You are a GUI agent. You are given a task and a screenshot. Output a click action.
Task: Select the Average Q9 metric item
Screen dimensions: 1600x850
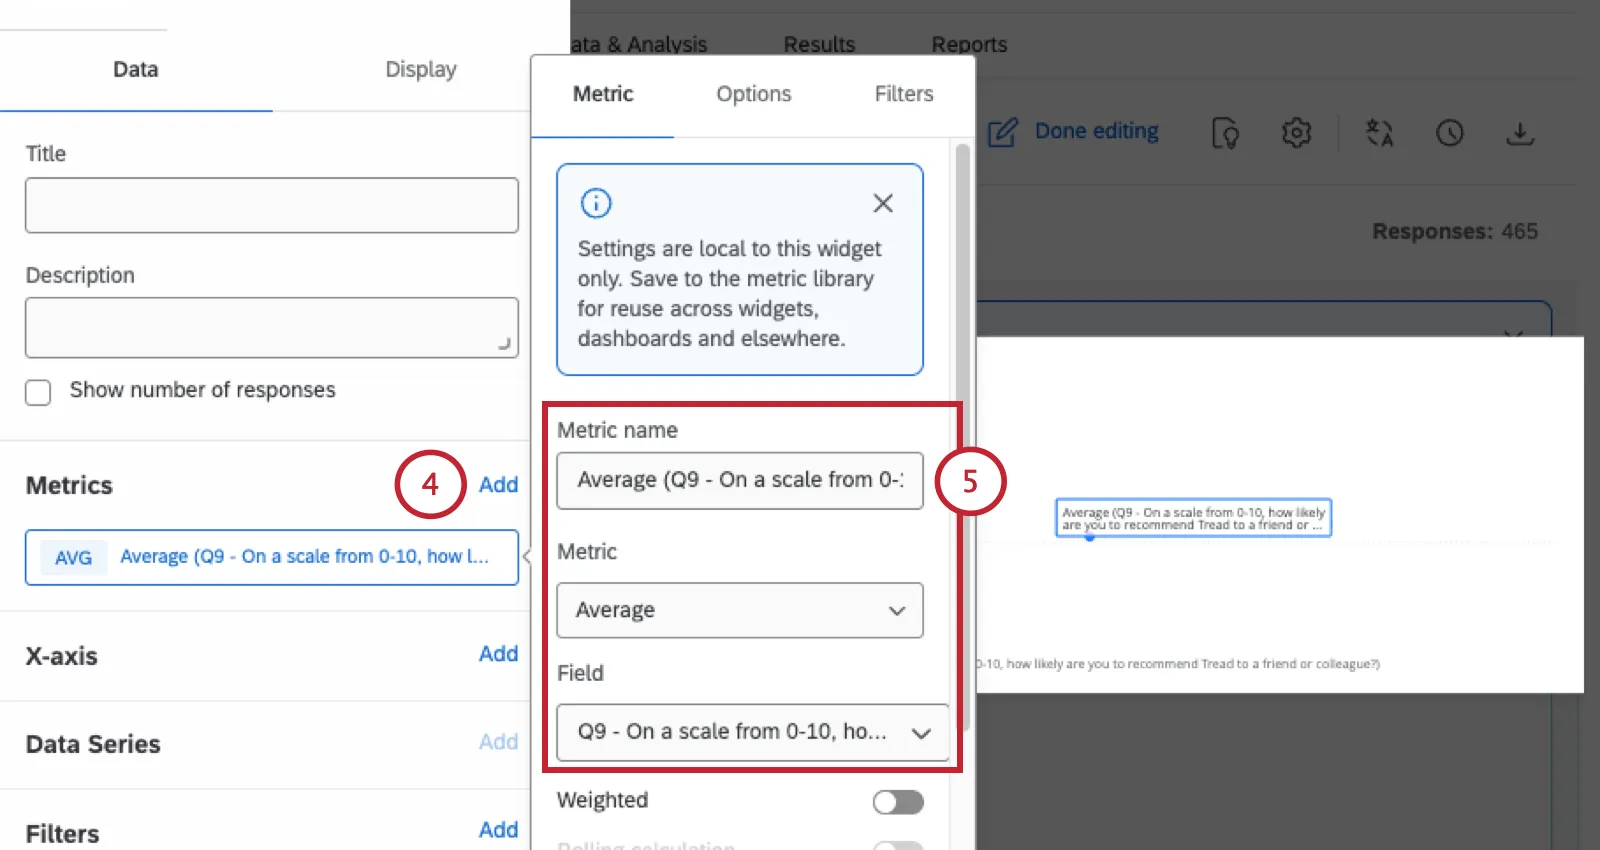click(272, 557)
